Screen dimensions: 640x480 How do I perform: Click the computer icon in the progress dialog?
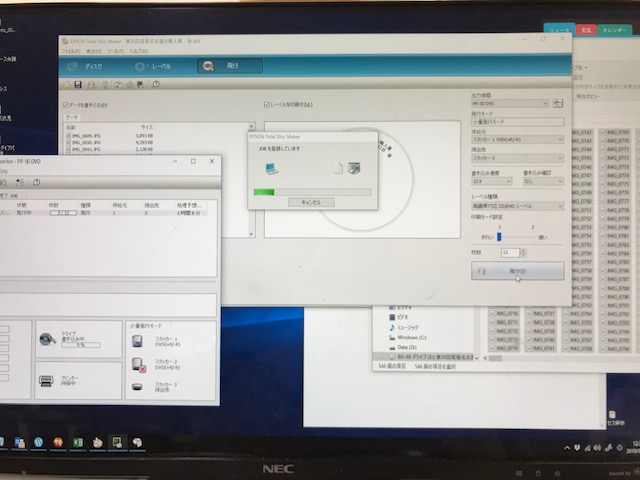coord(271,168)
